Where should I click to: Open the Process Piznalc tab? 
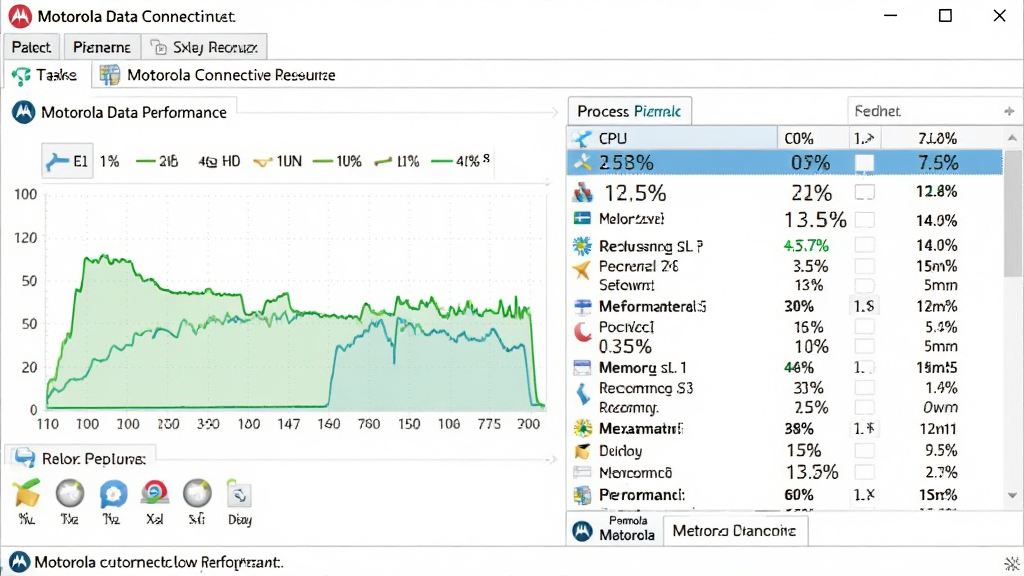click(x=629, y=111)
